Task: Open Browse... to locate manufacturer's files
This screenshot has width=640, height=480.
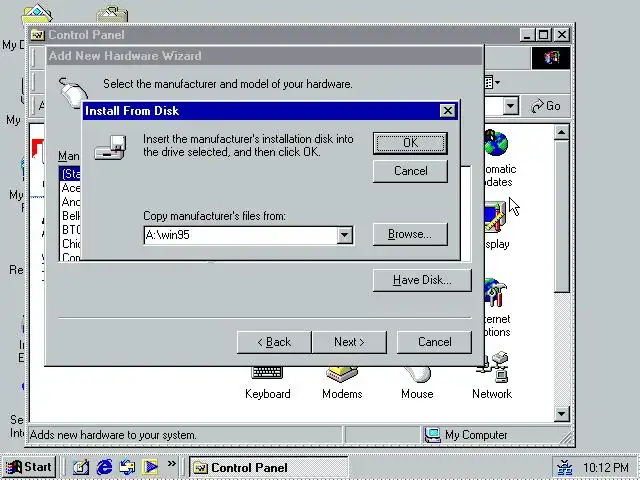Action: point(410,234)
